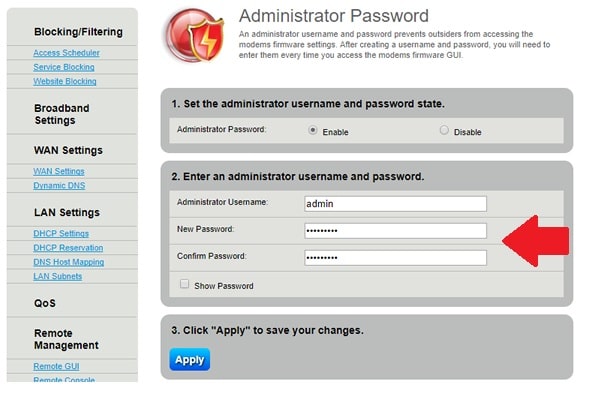Select the Disable radio button

(x=444, y=130)
